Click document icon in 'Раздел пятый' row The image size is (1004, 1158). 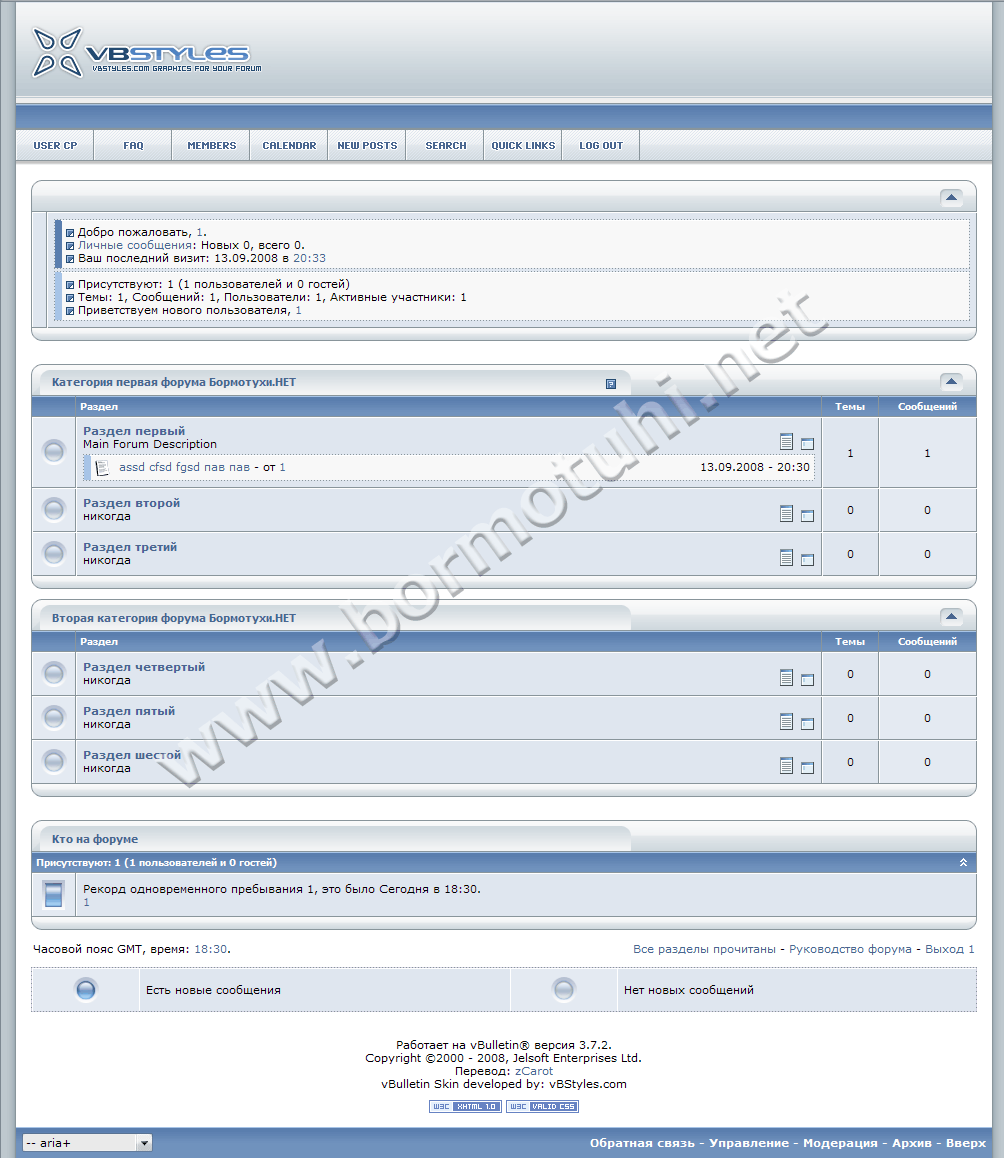point(786,722)
